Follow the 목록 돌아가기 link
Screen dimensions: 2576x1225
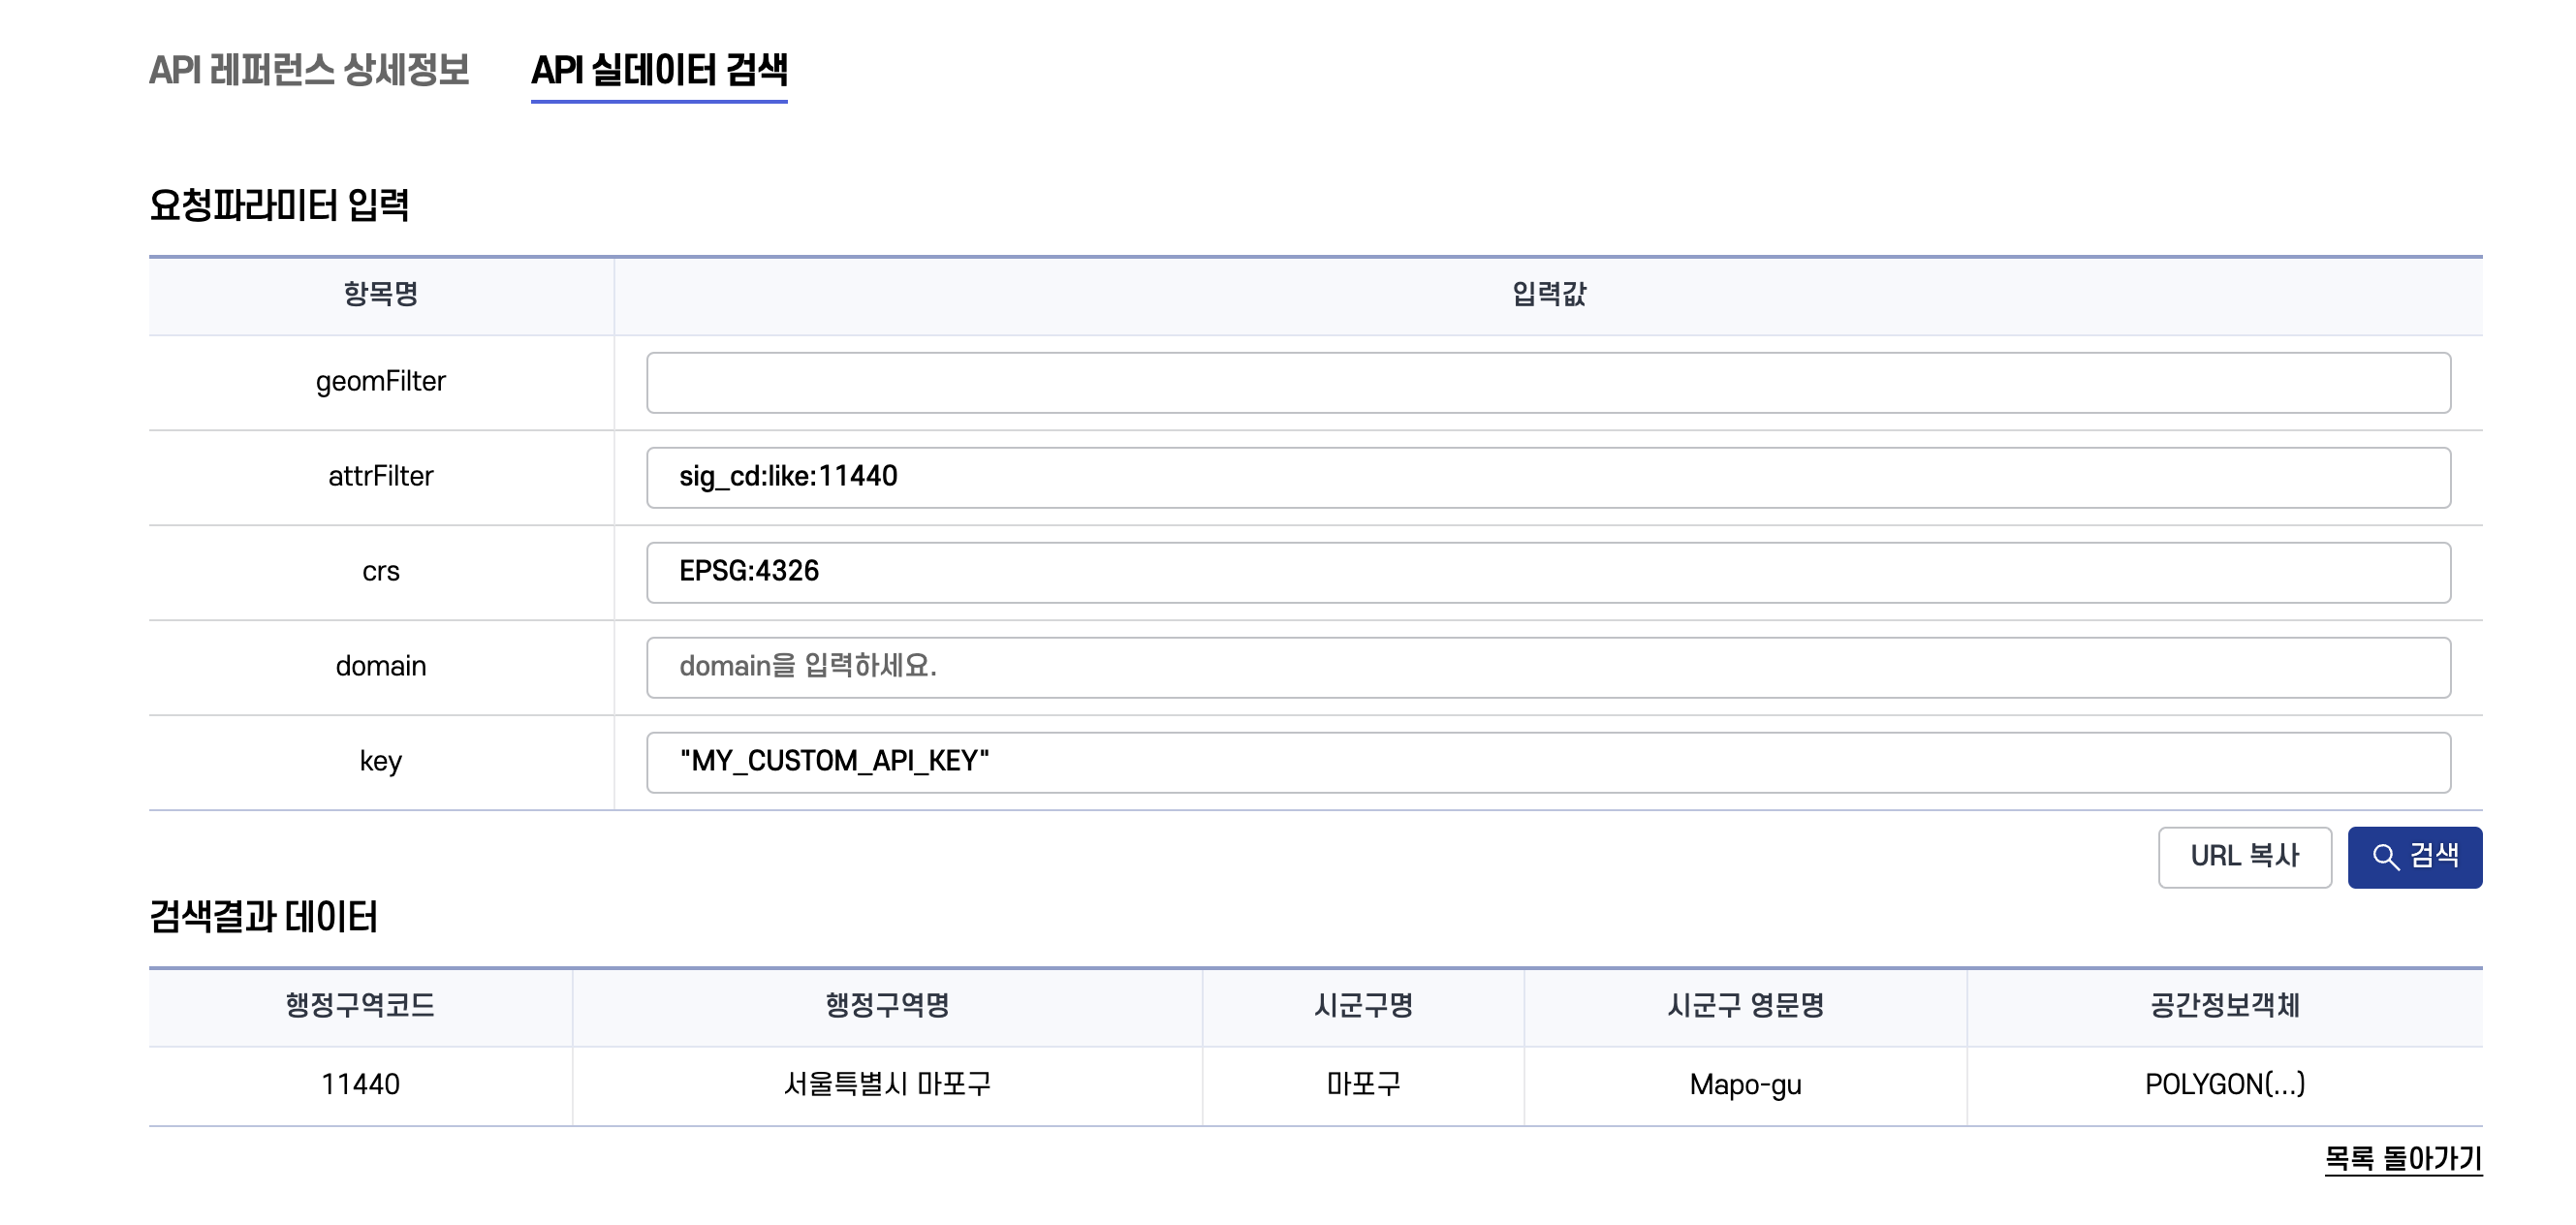[2403, 1158]
